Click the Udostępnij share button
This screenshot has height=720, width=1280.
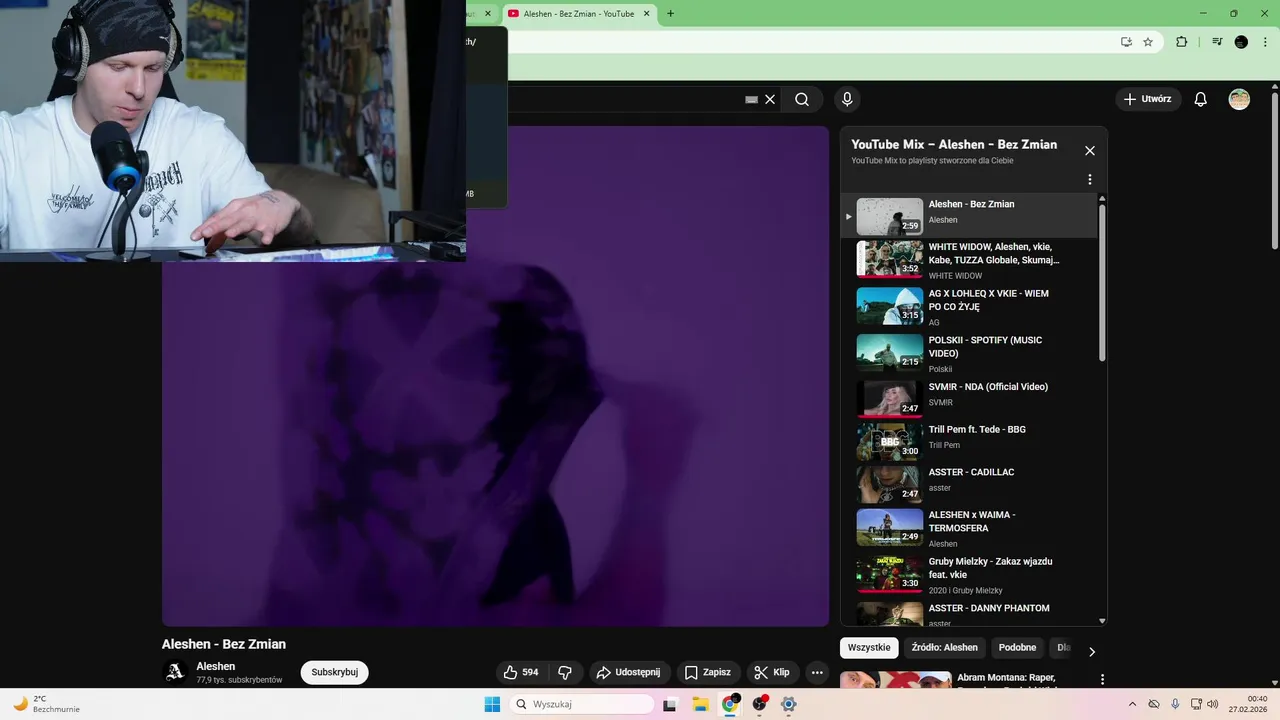tap(629, 672)
